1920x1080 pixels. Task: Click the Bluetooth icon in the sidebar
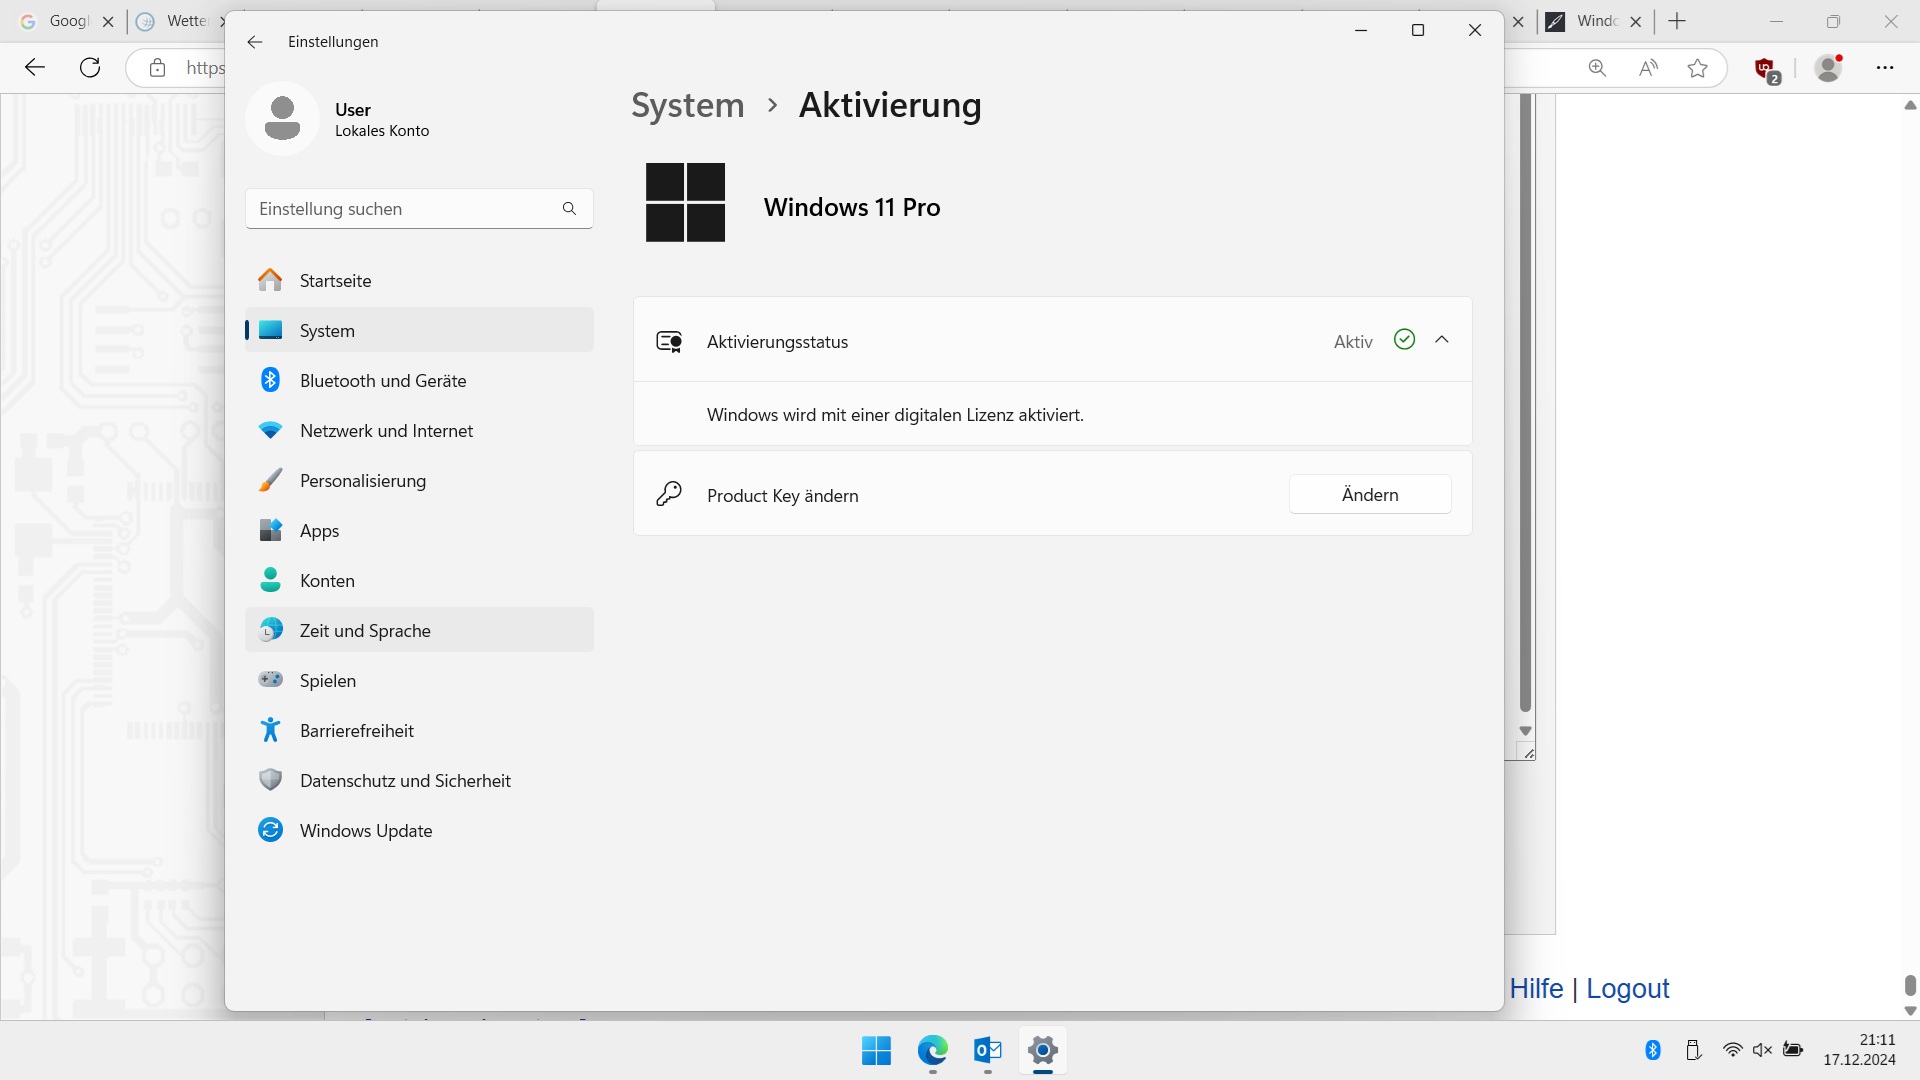[270, 380]
